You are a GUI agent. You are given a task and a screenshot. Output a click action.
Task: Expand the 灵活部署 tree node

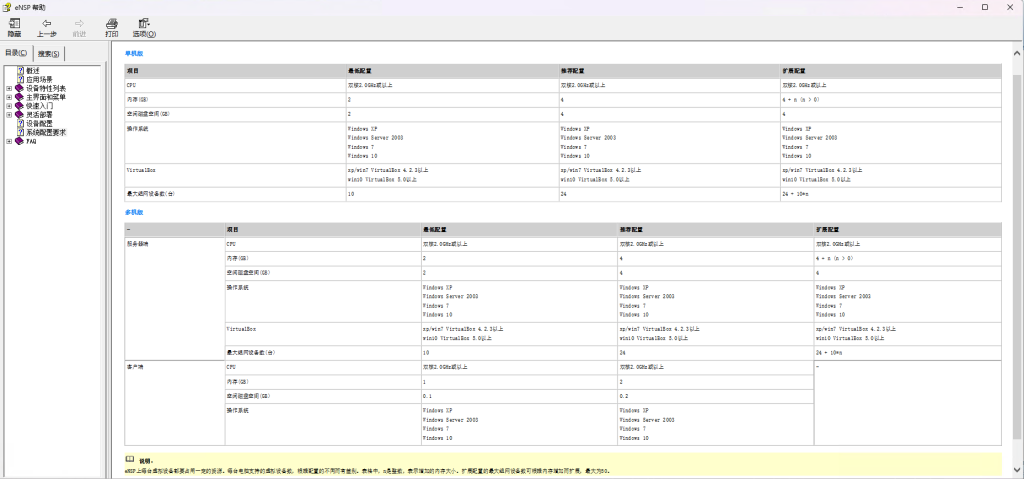[x=9, y=115]
